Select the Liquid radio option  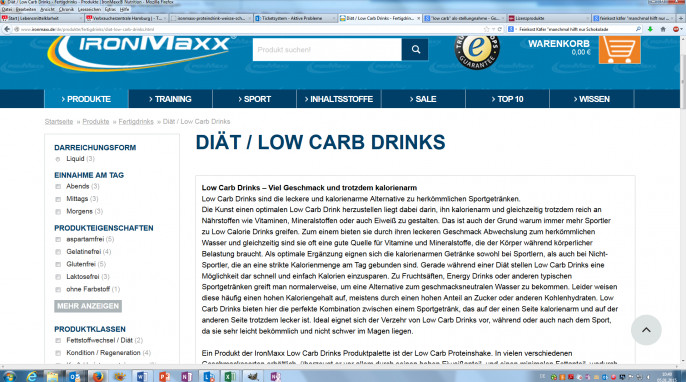[x=58, y=159]
